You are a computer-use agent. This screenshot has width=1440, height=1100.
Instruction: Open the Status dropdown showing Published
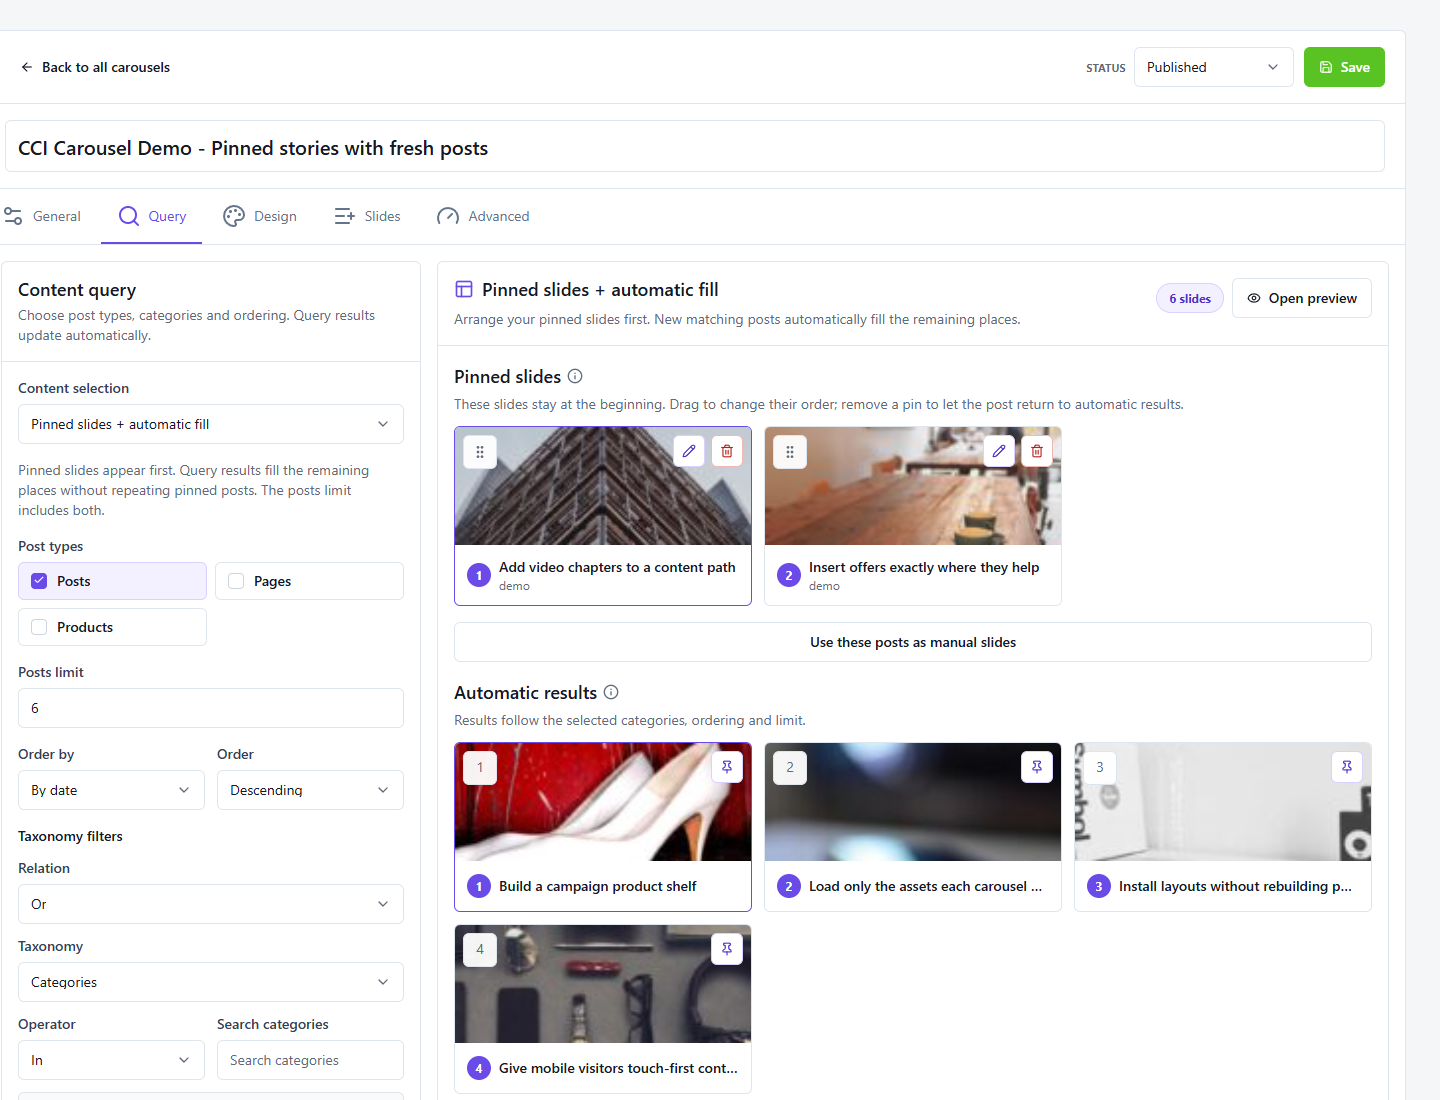(x=1214, y=67)
